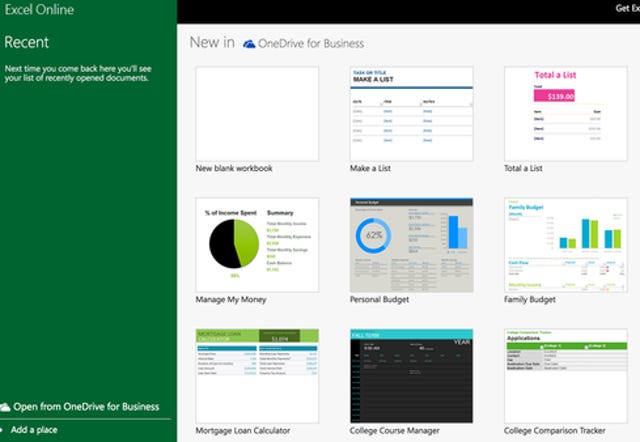The width and height of the screenshot is (640, 442).
Task: Click the Excel Online title
Action: click(39, 9)
